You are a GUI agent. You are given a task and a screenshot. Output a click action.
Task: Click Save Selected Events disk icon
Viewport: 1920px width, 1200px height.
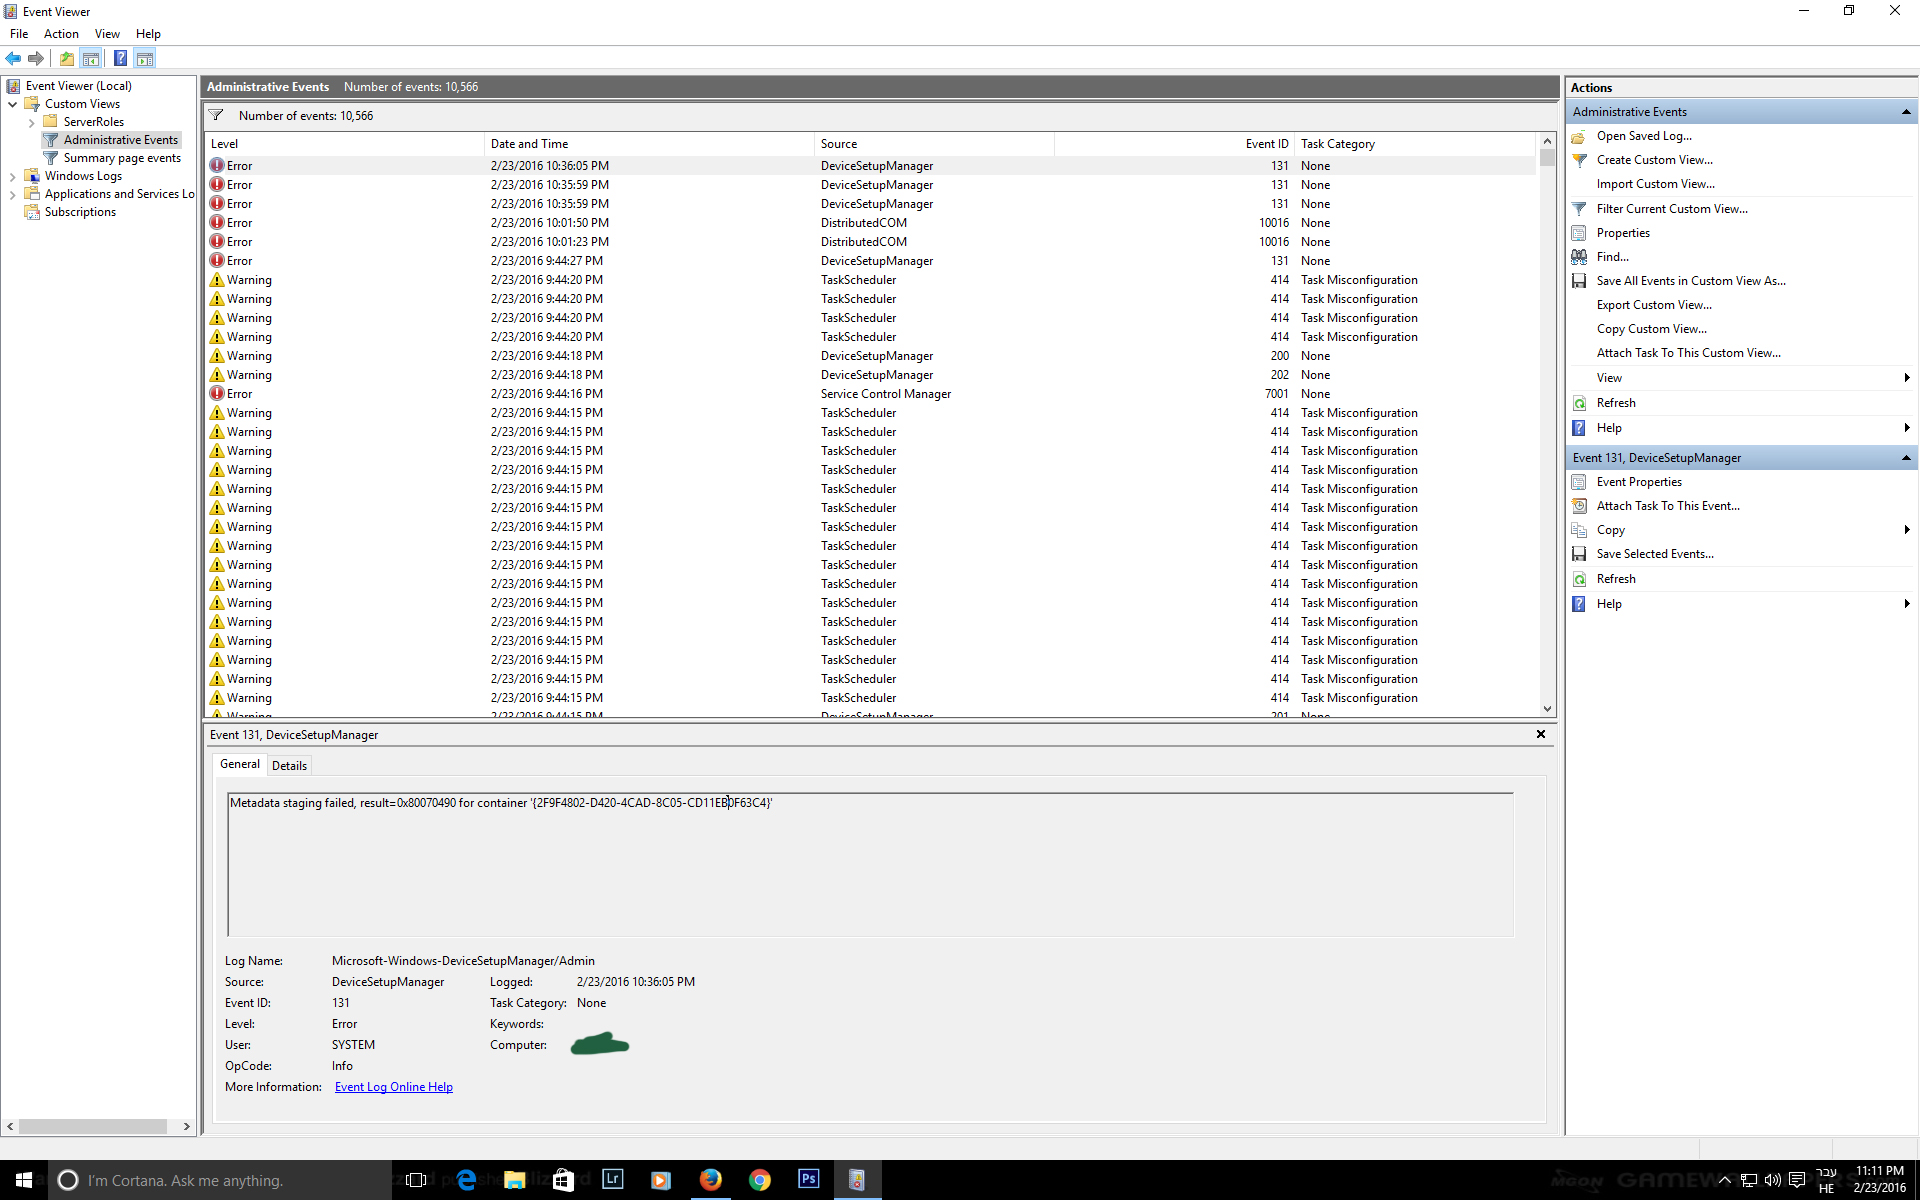click(x=1579, y=554)
